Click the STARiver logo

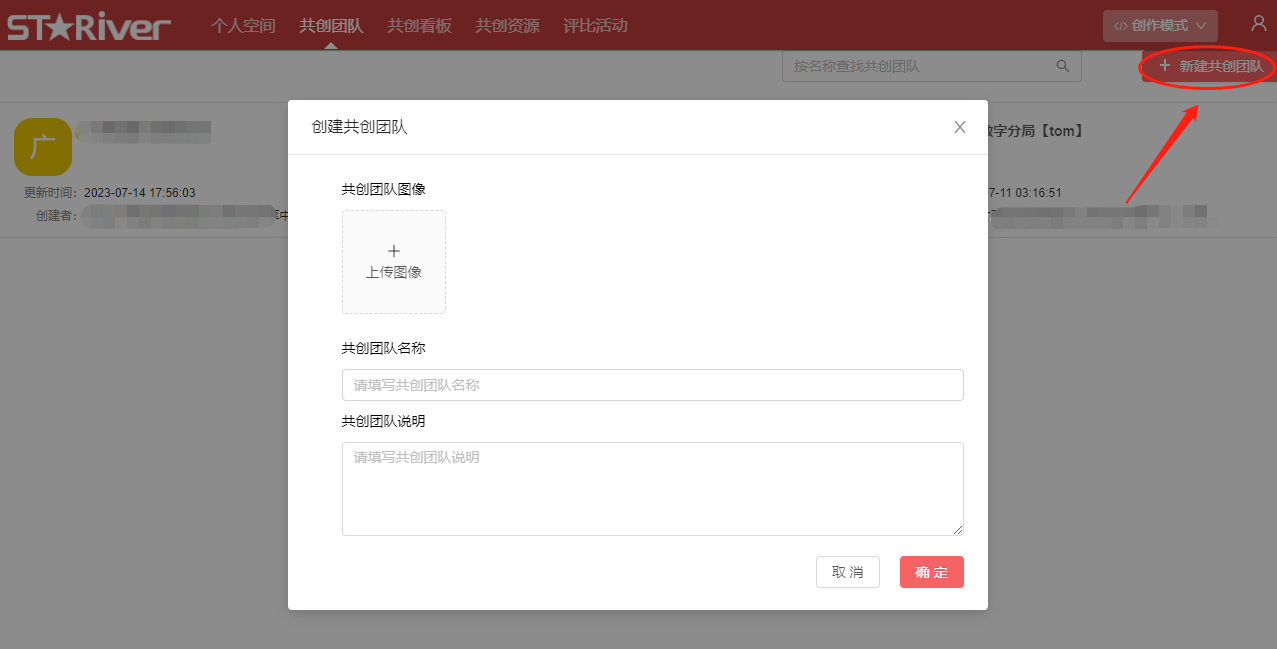click(89, 26)
